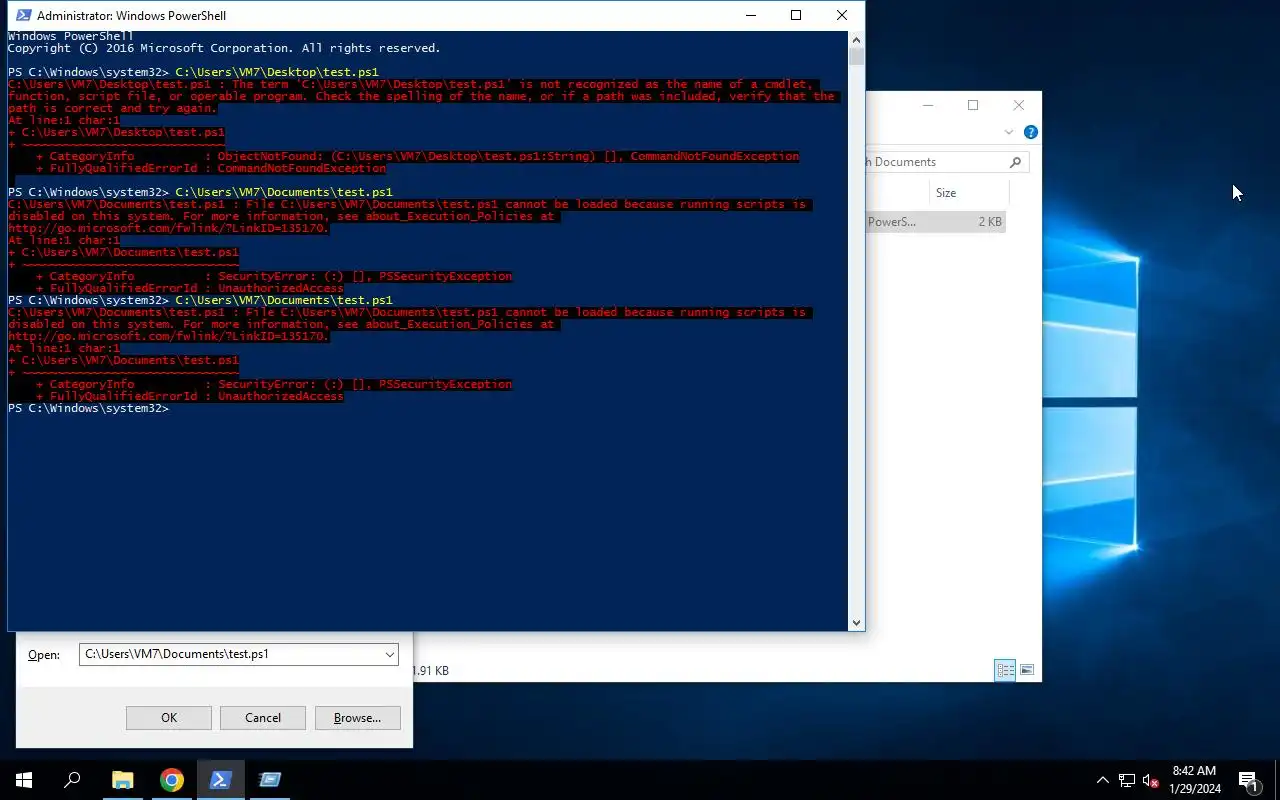Close the File Explorer window

(1018, 105)
